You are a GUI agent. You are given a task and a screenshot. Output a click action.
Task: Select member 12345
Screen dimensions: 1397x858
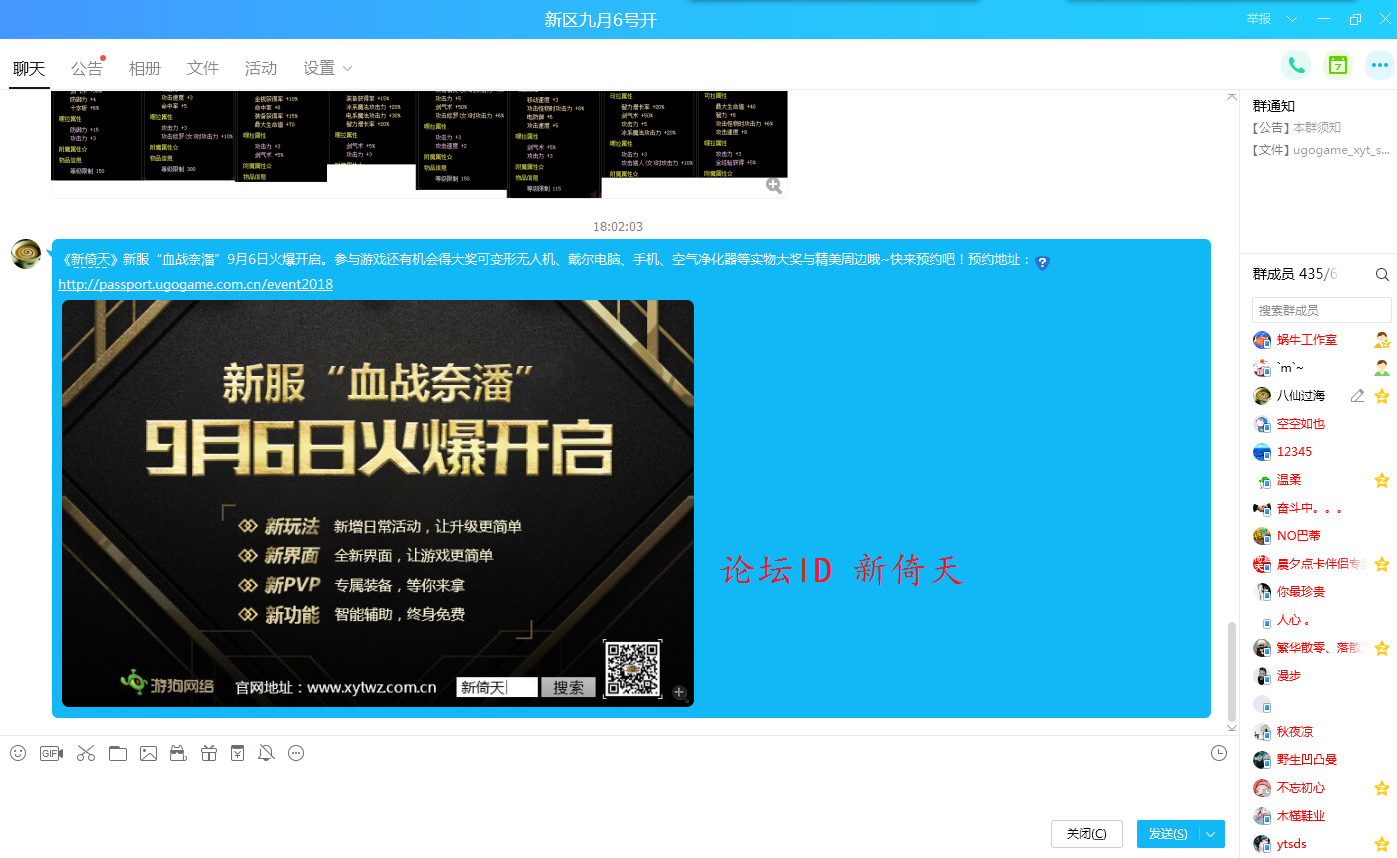pyautogui.click(x=1295, y=452)
